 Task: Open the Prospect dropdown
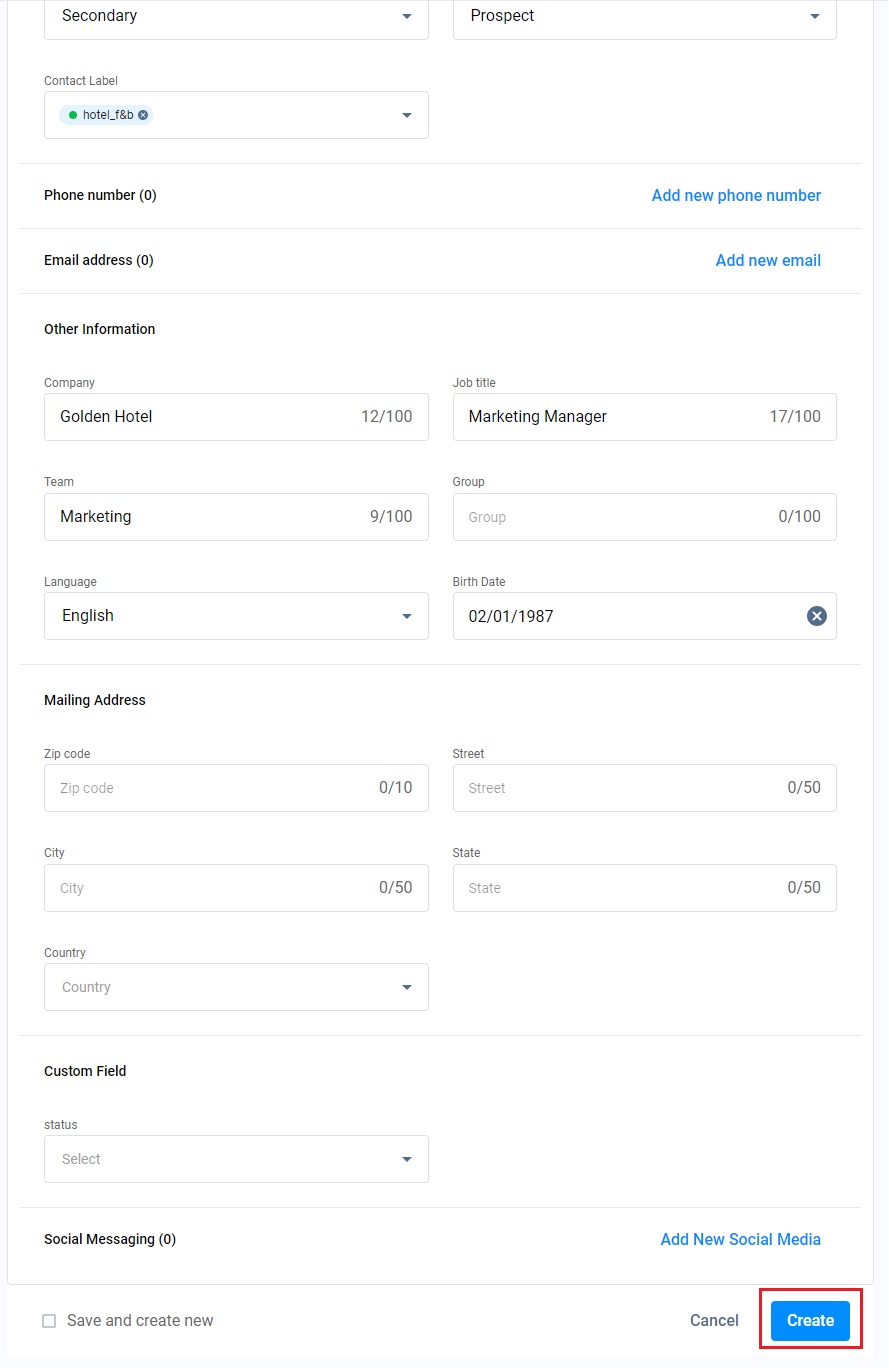814,16
